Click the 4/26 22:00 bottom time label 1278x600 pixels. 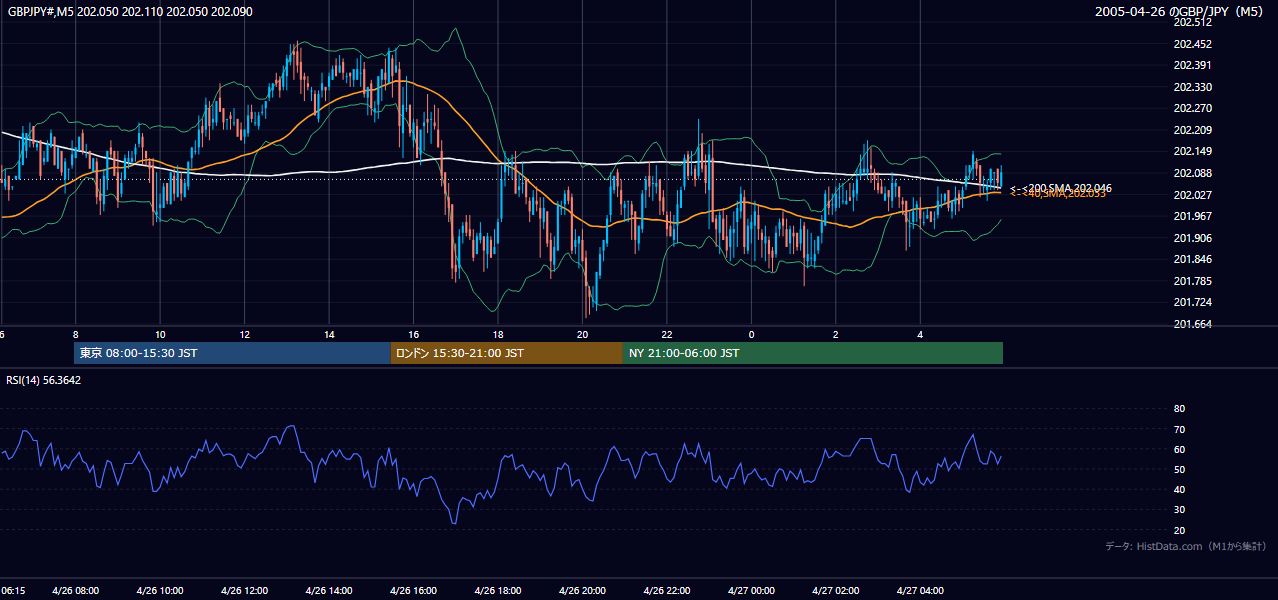(667, 591)
